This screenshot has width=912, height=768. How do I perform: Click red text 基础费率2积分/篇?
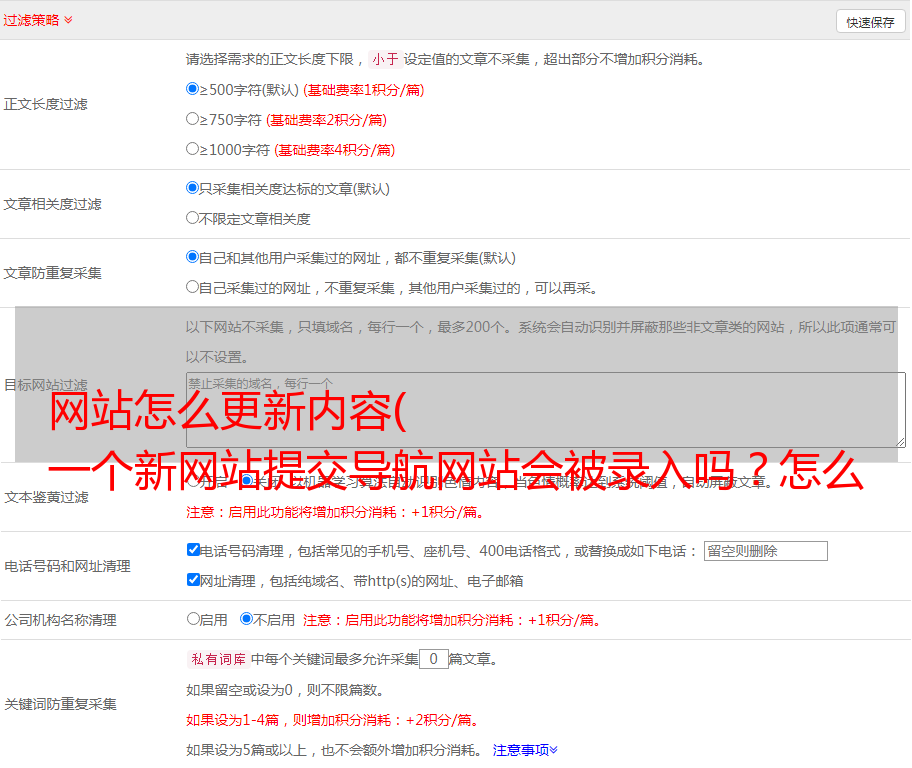coord(327,120)
